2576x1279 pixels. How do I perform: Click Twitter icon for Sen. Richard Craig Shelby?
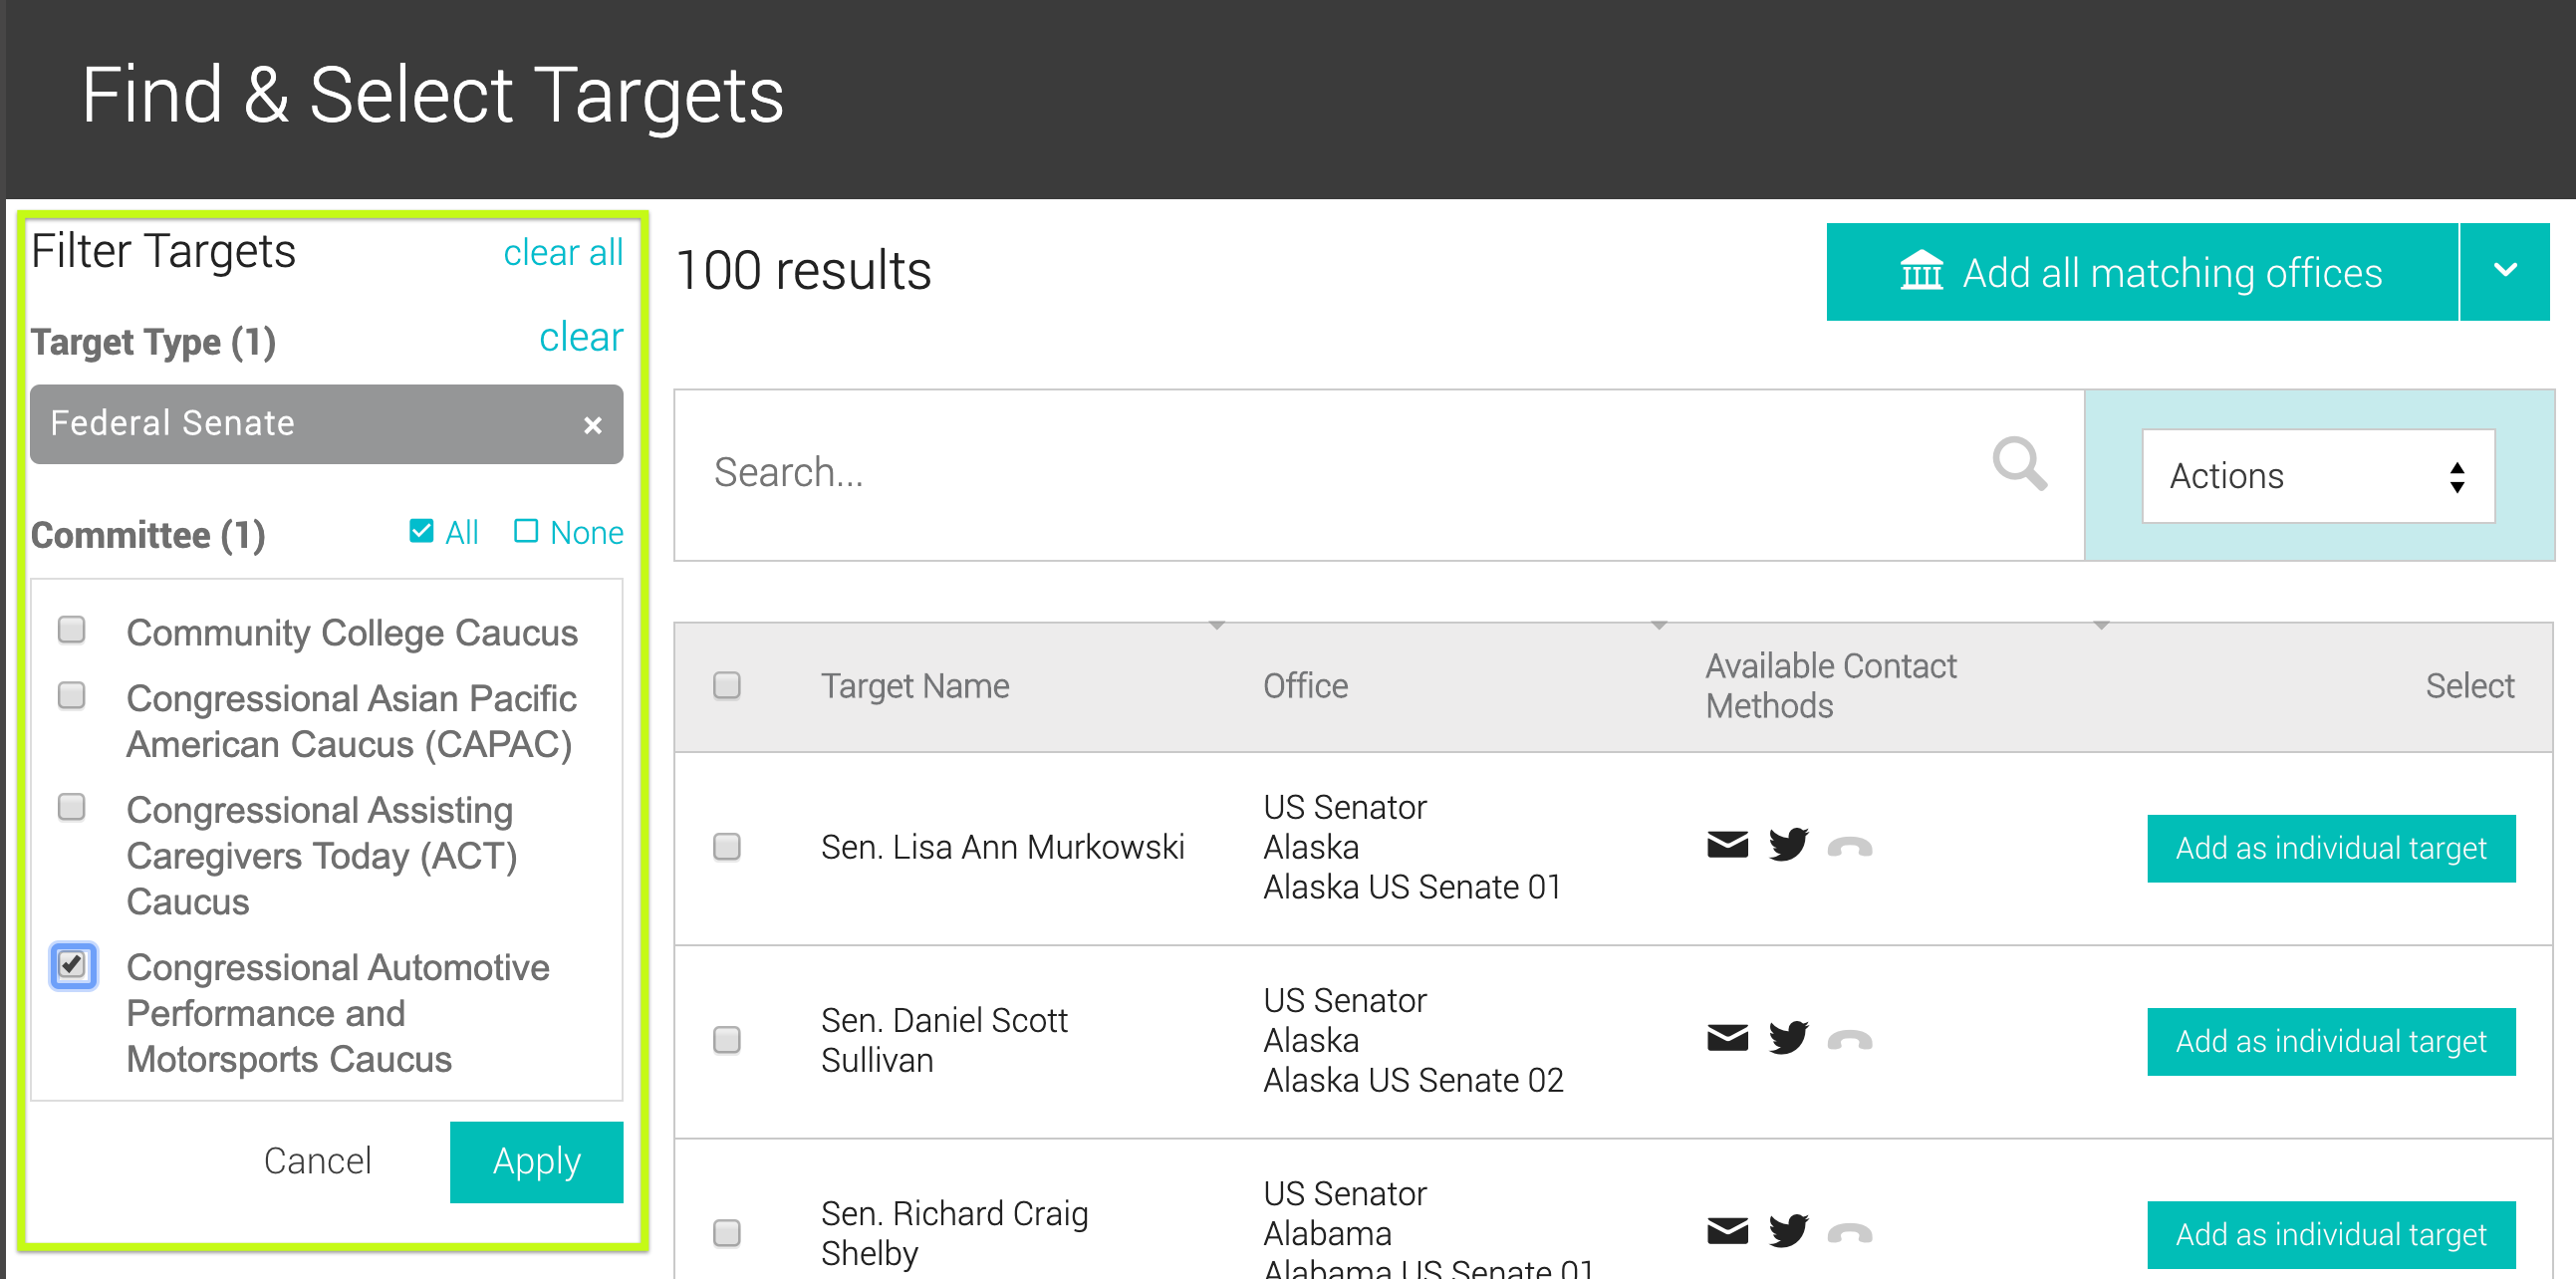(1788, 1231)
